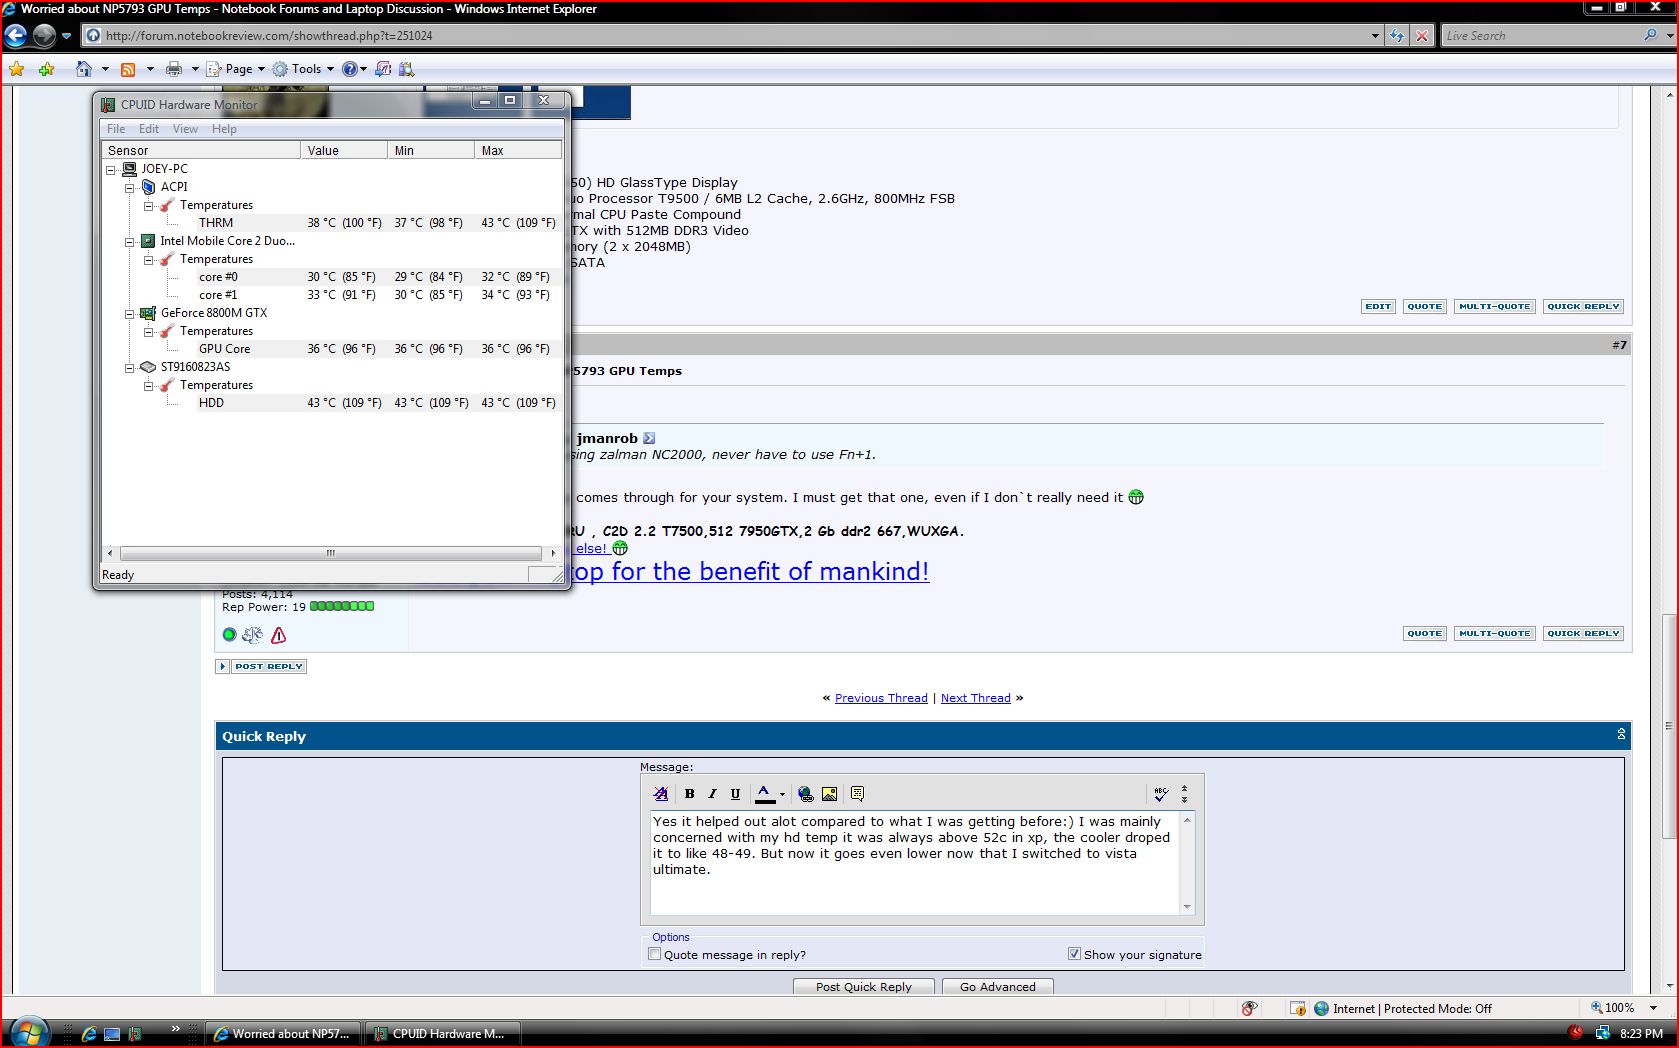
Task: Collapse the ST9160823AS hard drive node
Action: coord(130,367)
